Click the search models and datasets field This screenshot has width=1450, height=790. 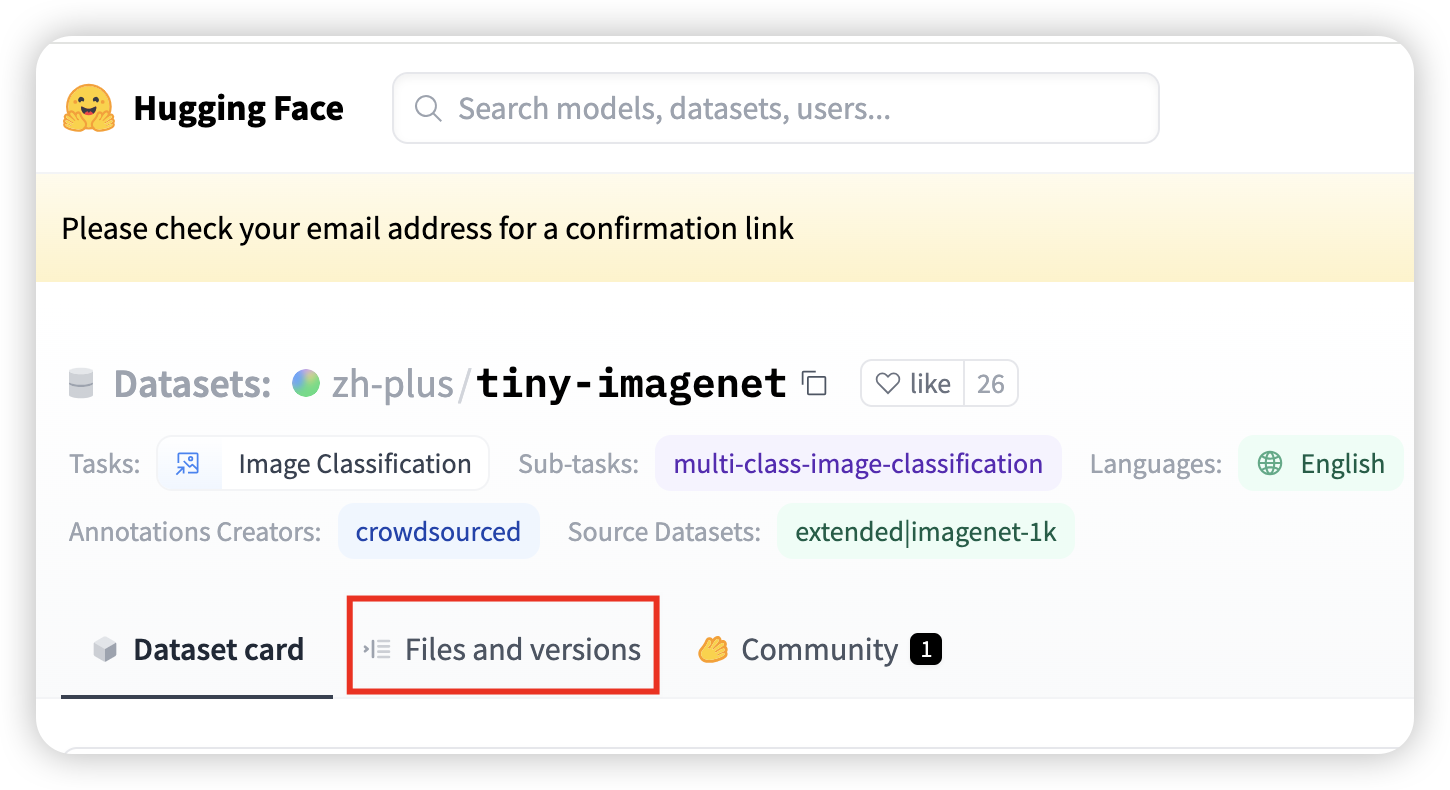(x=775, y=108)
